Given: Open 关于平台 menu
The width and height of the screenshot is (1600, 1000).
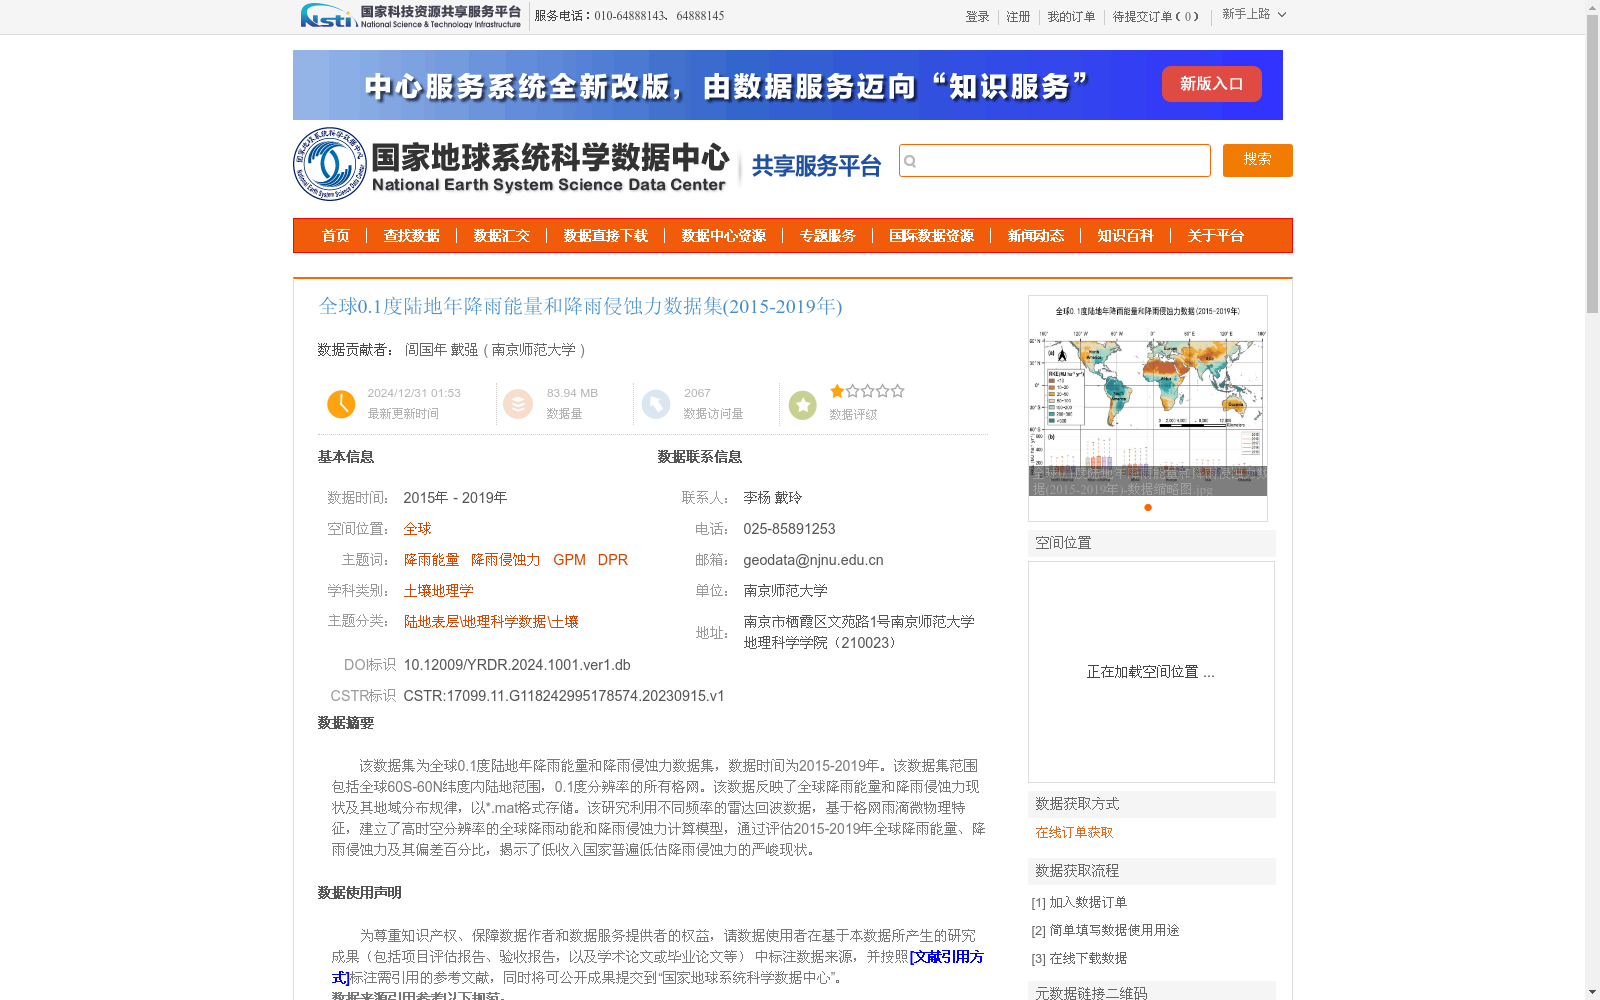Looking at the screenshot, I should tap(1216, 236).
